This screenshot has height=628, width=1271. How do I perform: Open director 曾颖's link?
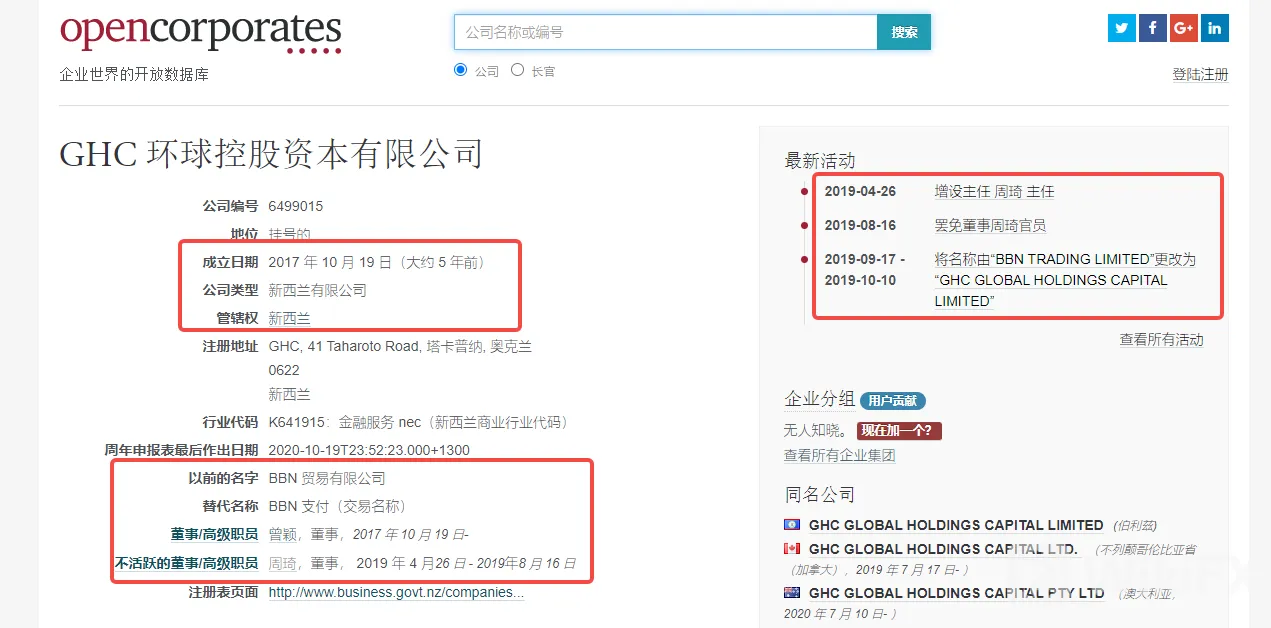[284, 535]
